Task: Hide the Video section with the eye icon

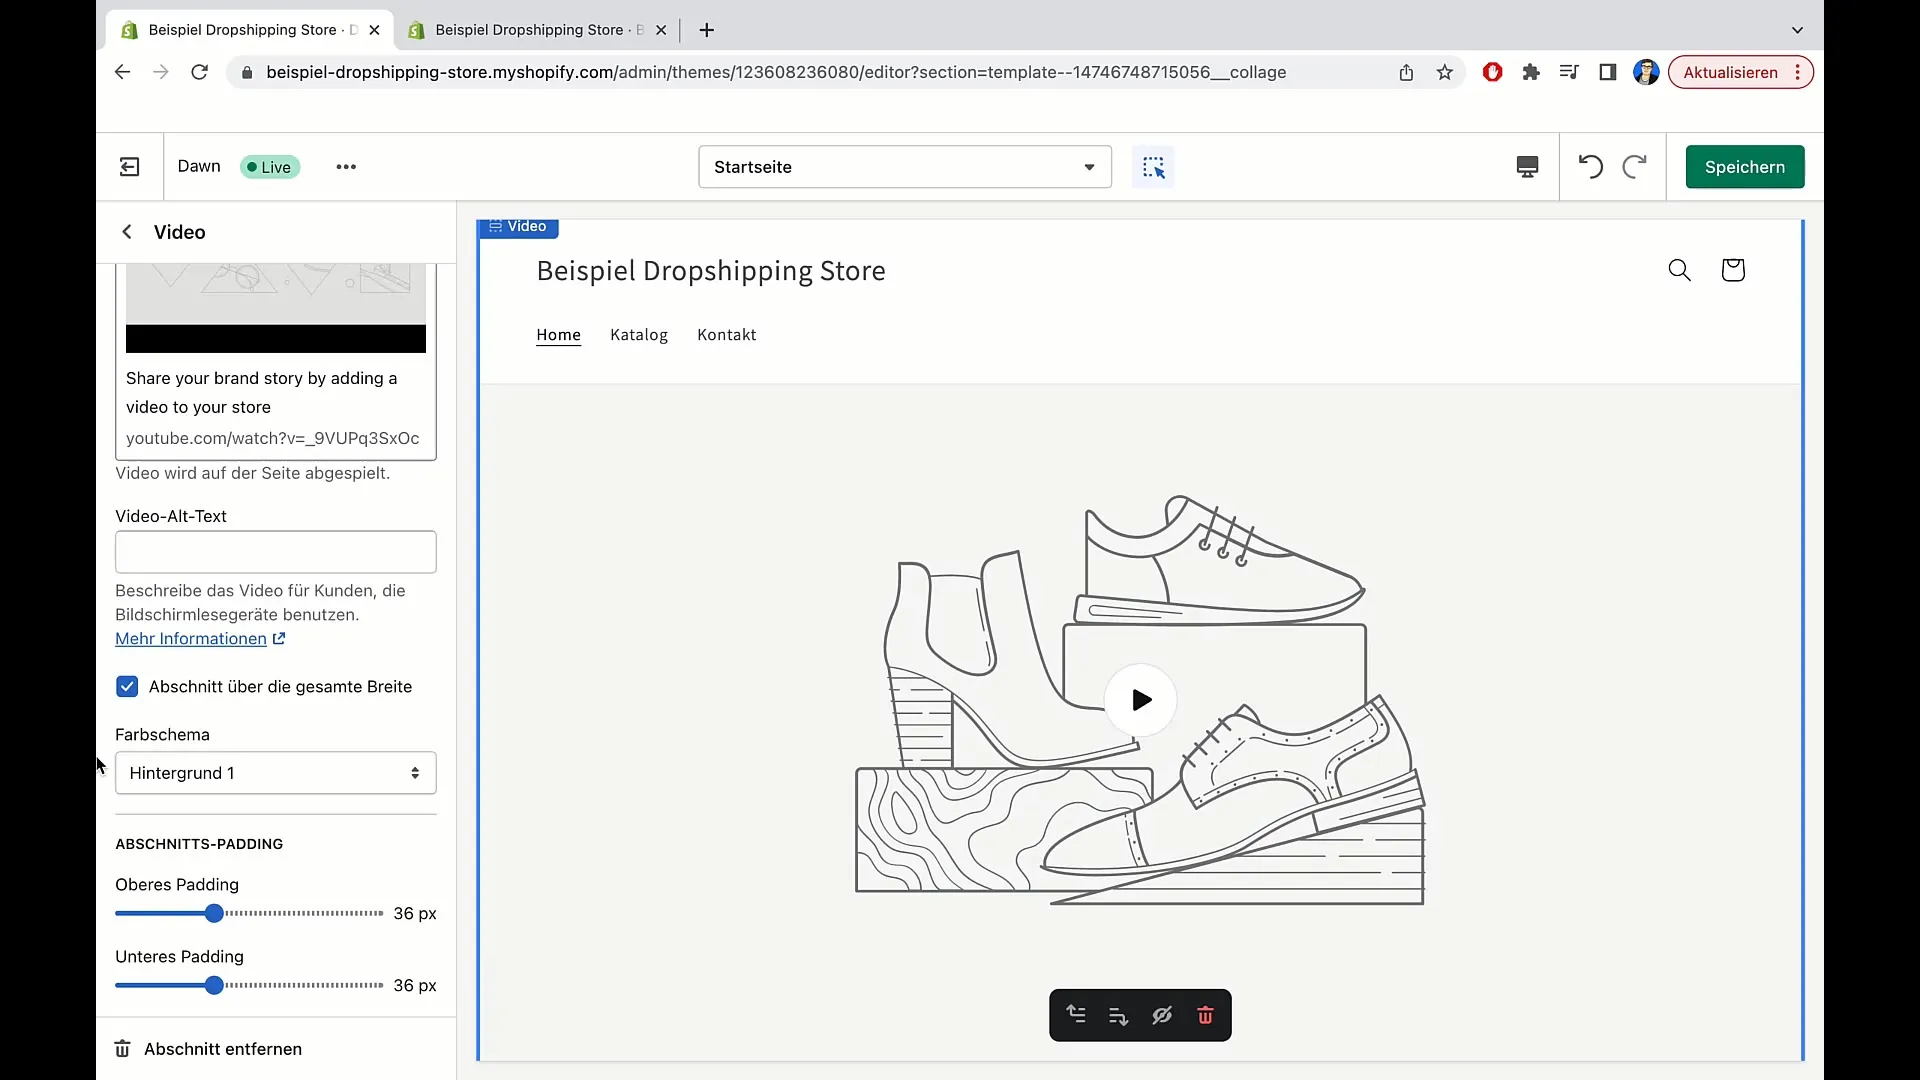Action: point(1162,1015)
